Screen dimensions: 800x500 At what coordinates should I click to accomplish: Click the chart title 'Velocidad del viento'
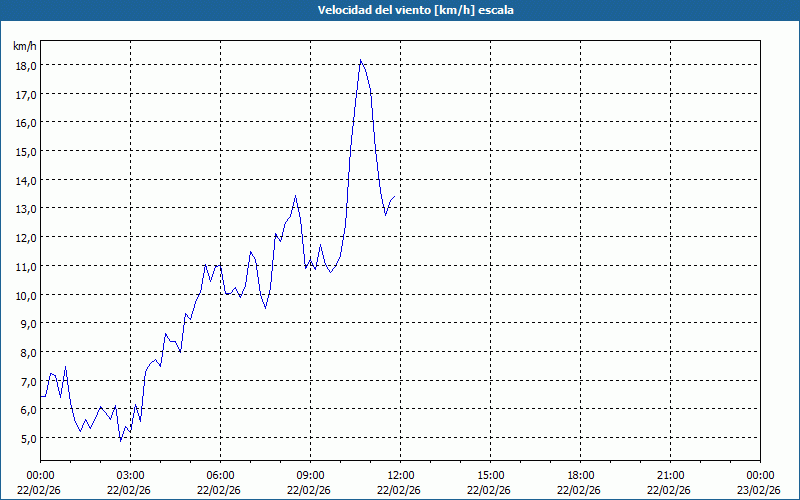[400, 10]
